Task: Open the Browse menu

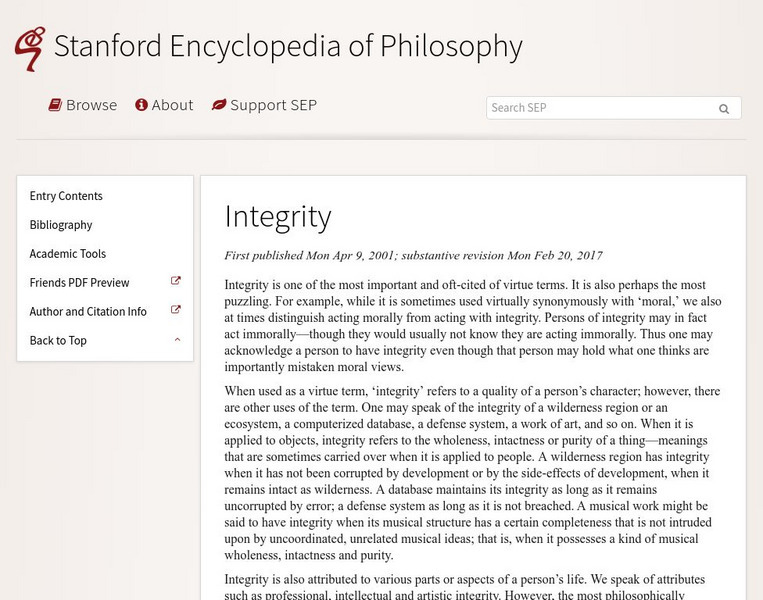Action: (91, 105)
